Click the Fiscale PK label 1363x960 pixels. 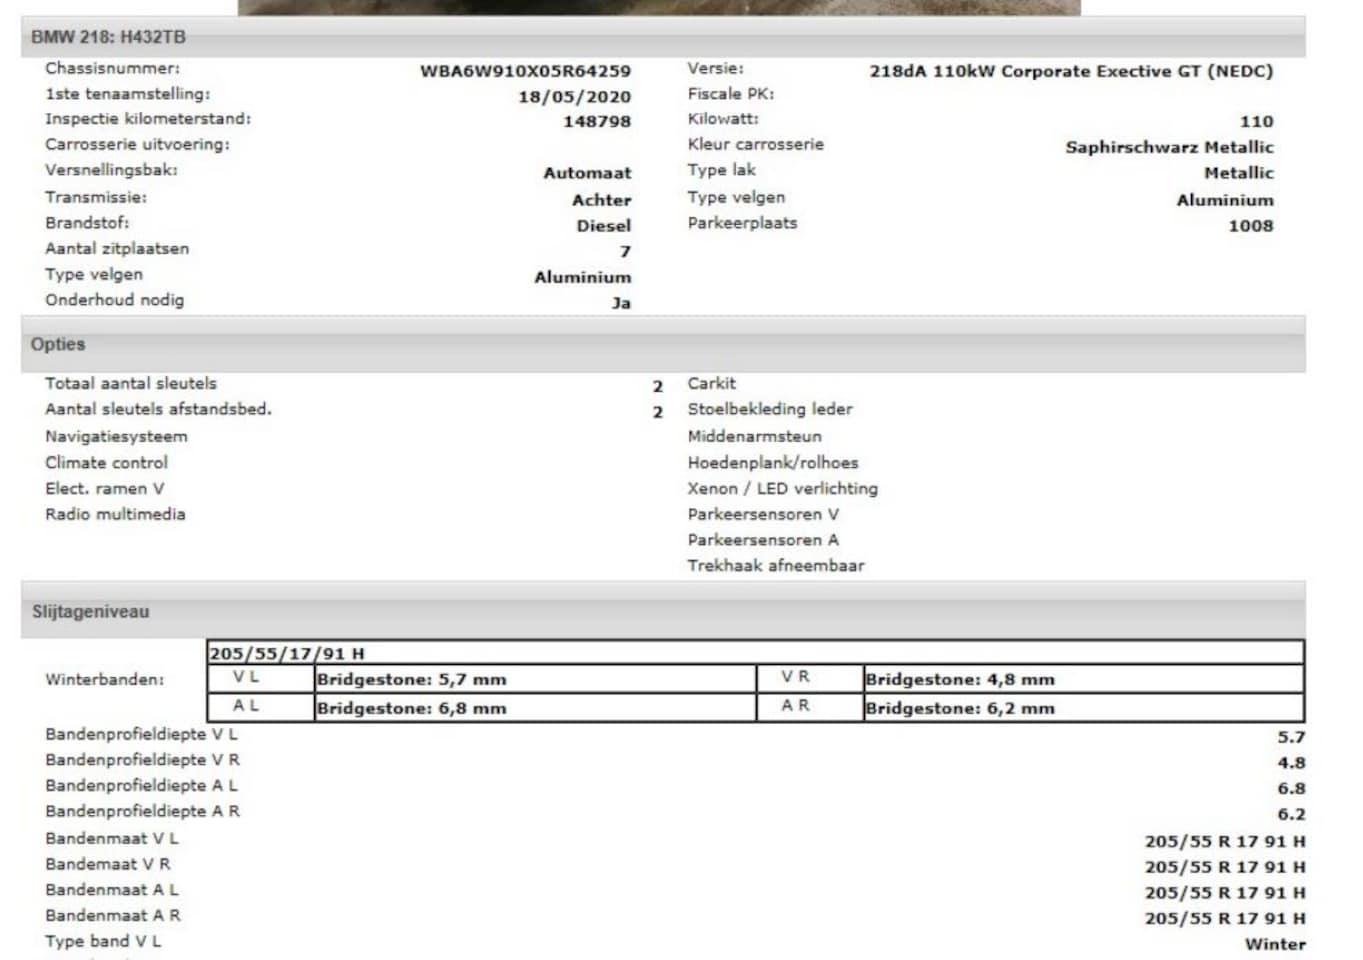tap(731, 94)
